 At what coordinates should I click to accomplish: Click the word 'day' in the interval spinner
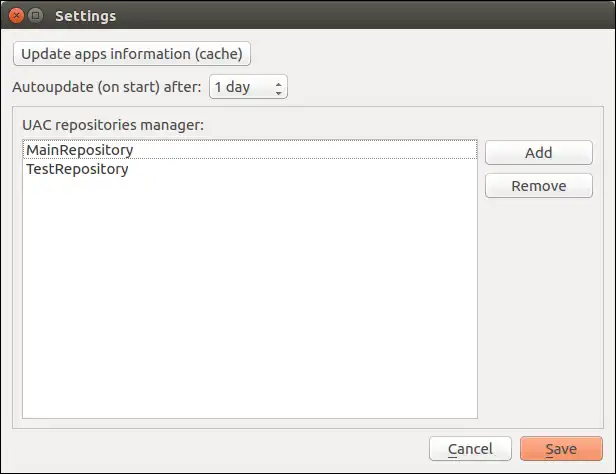click(238, 87)
